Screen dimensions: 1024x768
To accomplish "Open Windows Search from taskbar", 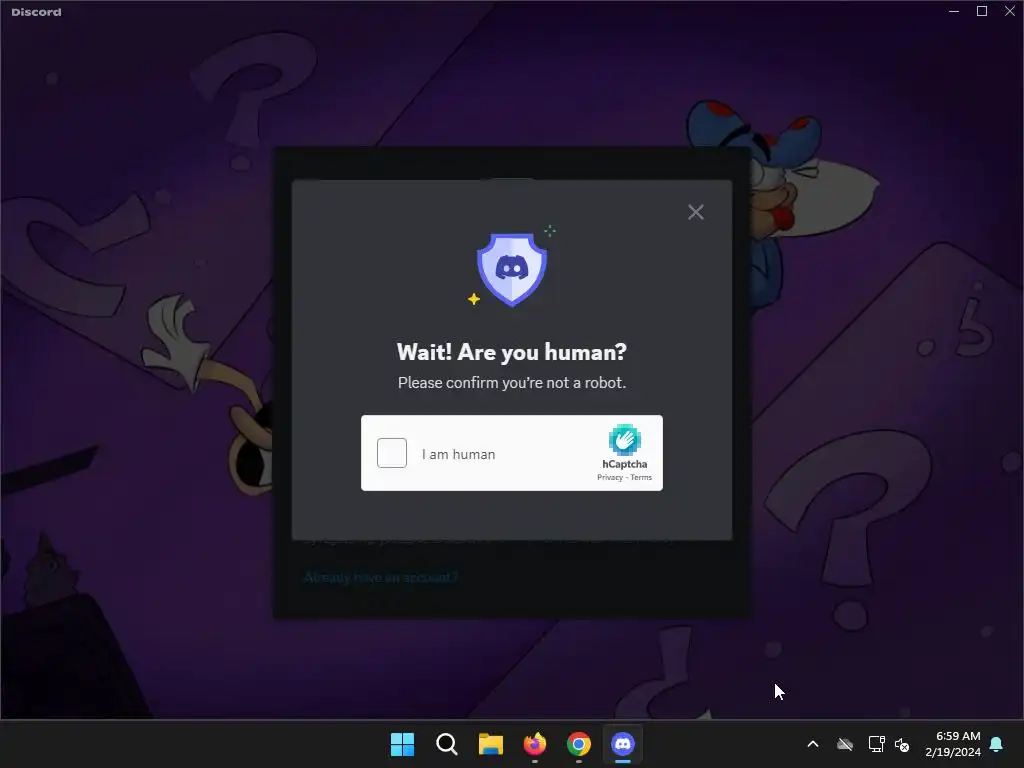I will click(447, 744).
